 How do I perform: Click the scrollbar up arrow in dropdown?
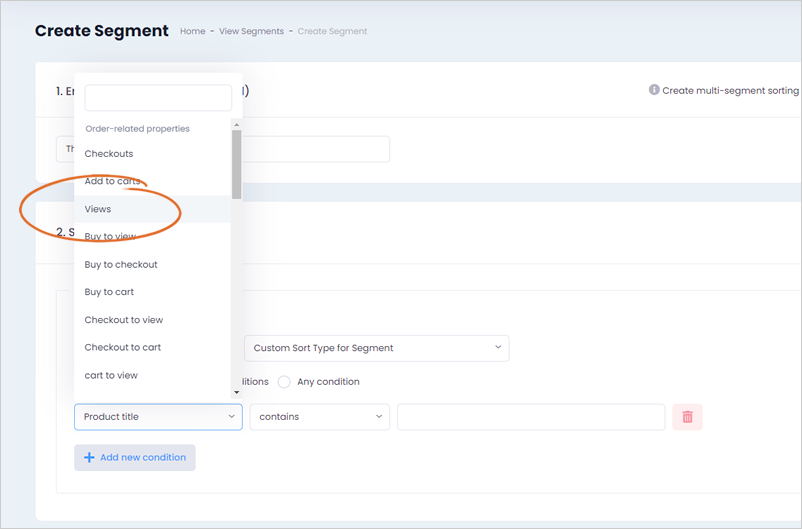click(236, 124)
